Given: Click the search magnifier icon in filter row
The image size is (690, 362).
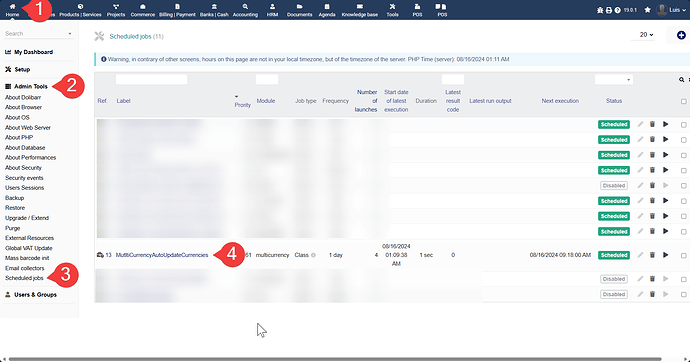Looking at the screenshot, I should [681, 80].
